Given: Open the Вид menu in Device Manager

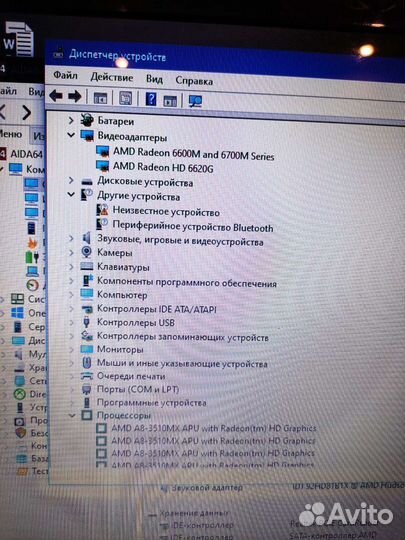Looking at the screenshot, I should (x=154, y=79).
